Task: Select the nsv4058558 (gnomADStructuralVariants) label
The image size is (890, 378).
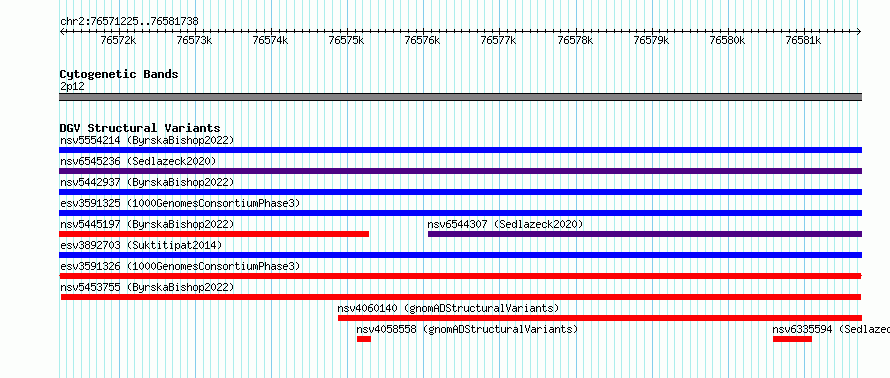Action: [x=467, y=329]
